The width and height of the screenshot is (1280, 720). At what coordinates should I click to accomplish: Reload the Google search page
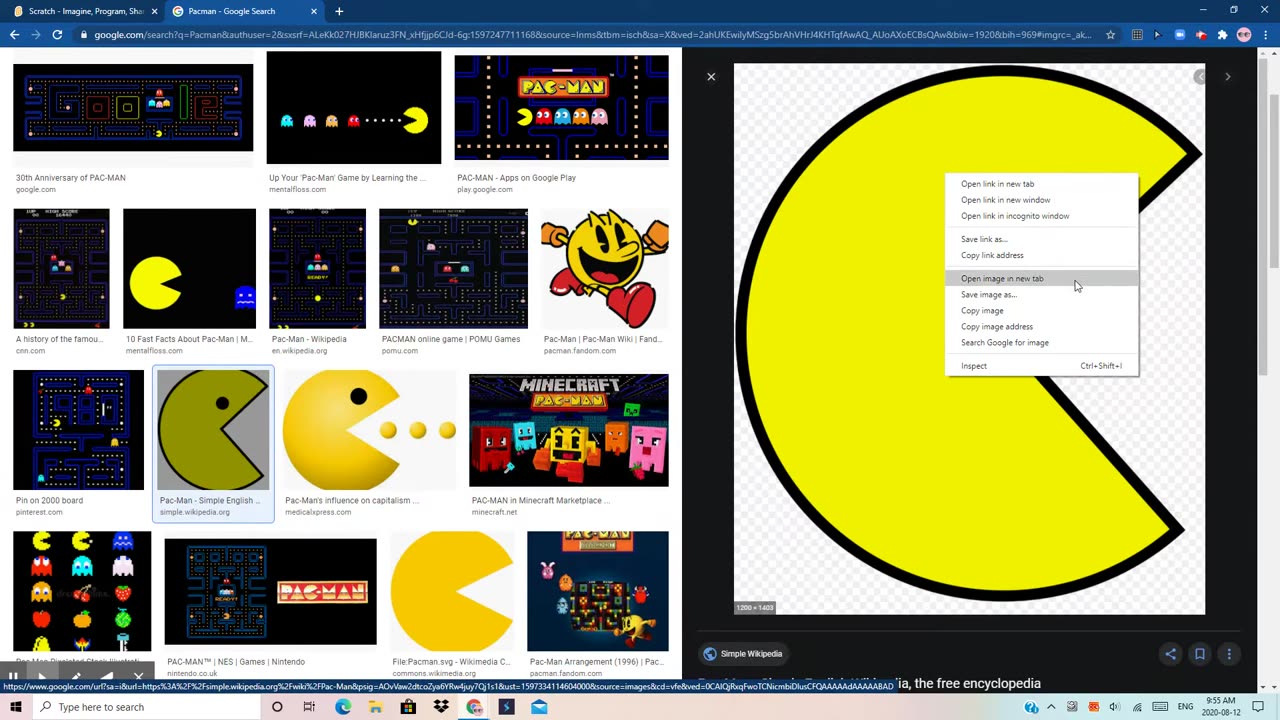click(x=57, y=35)
